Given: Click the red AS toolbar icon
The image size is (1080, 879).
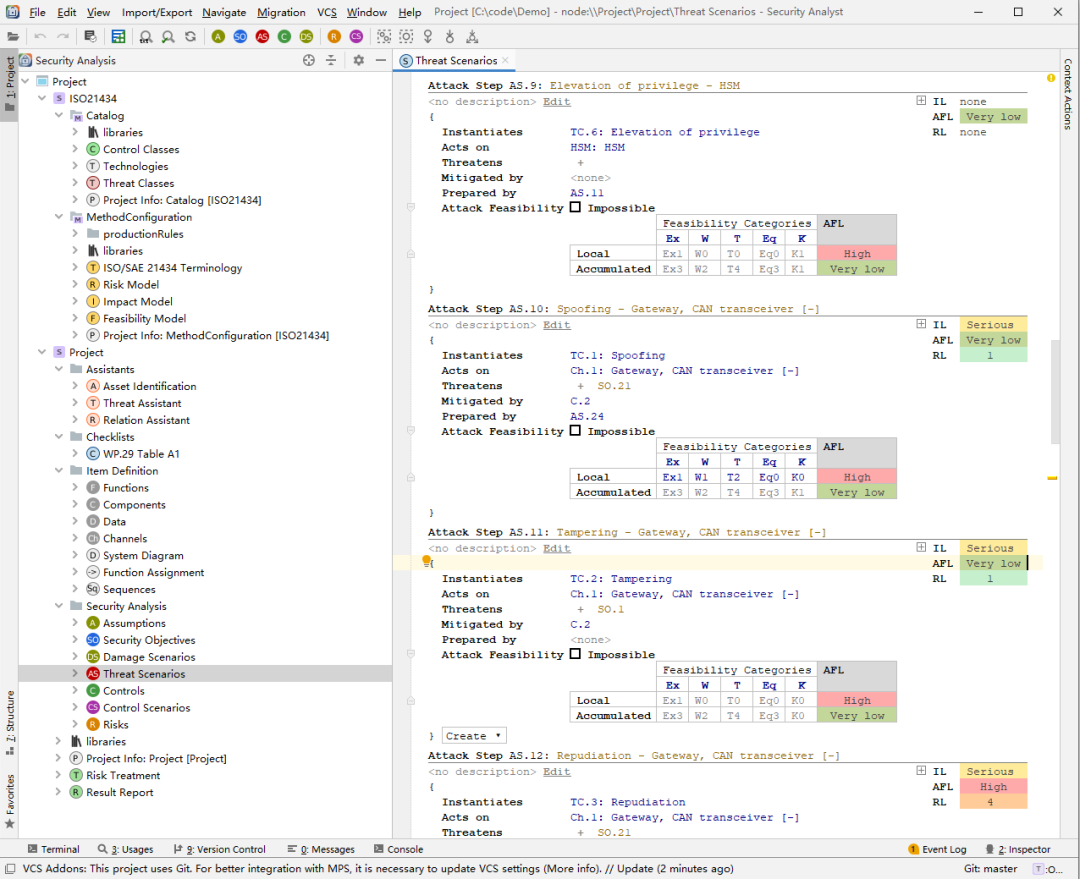Looking at the screenshot, I should pos(262,36).
